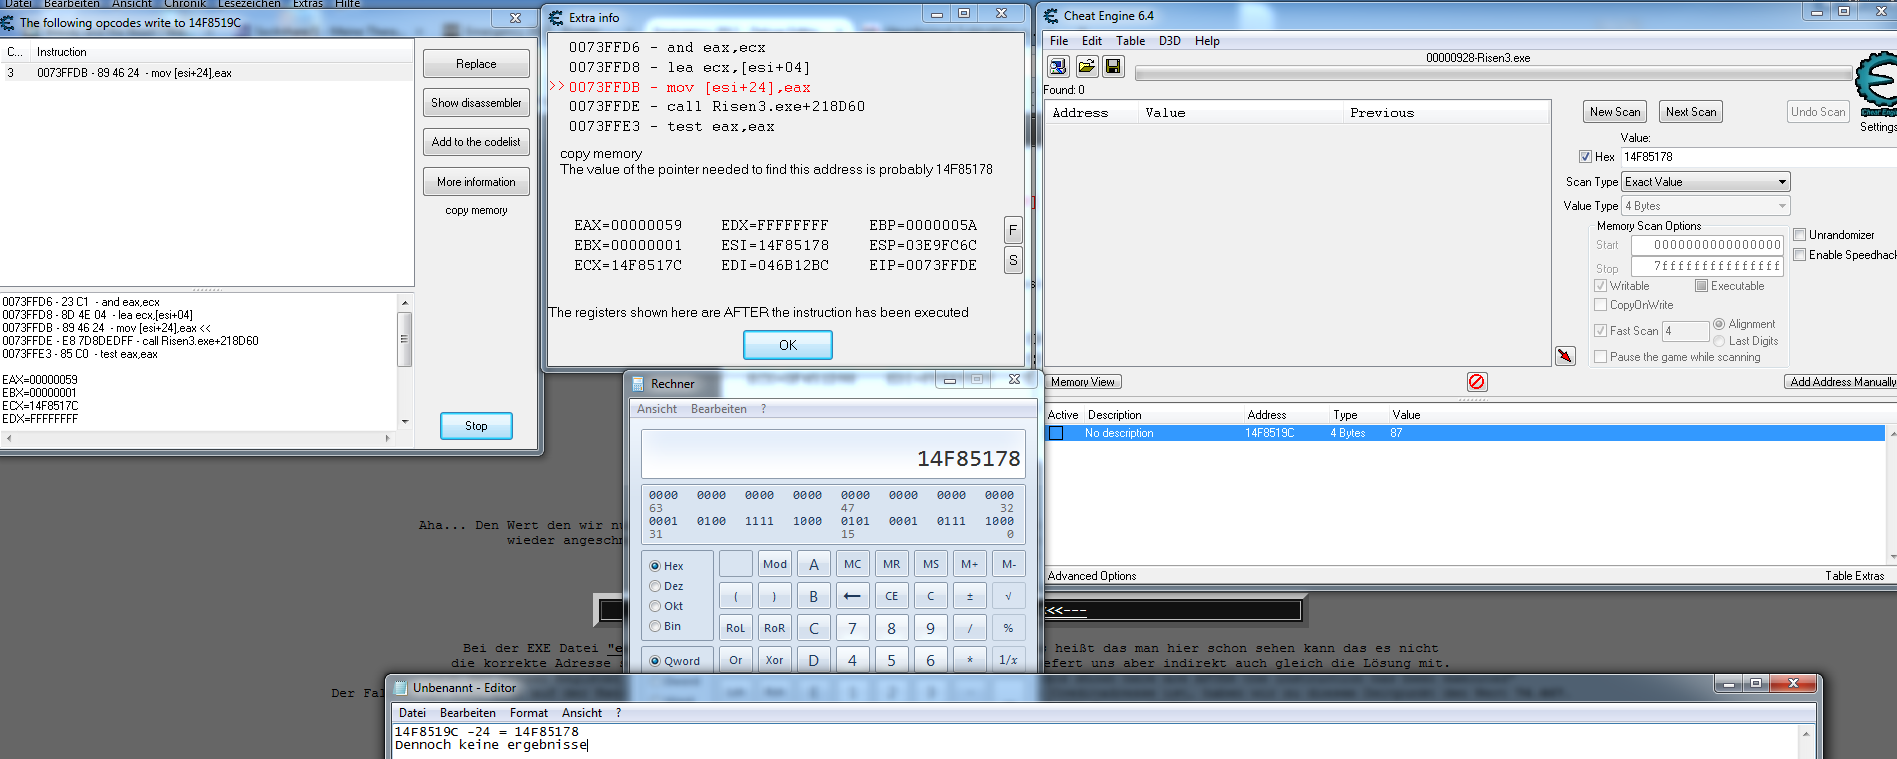Click the Show disassembler button
1897x759 pixels.
point(476,103)
